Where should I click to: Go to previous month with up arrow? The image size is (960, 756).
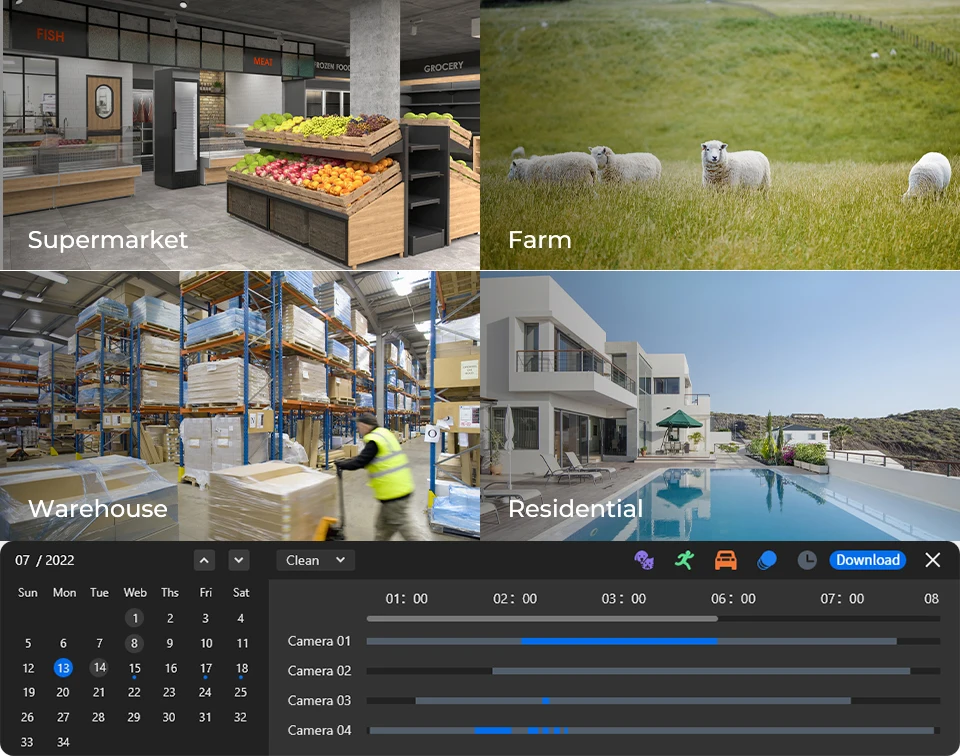(204, 560)
